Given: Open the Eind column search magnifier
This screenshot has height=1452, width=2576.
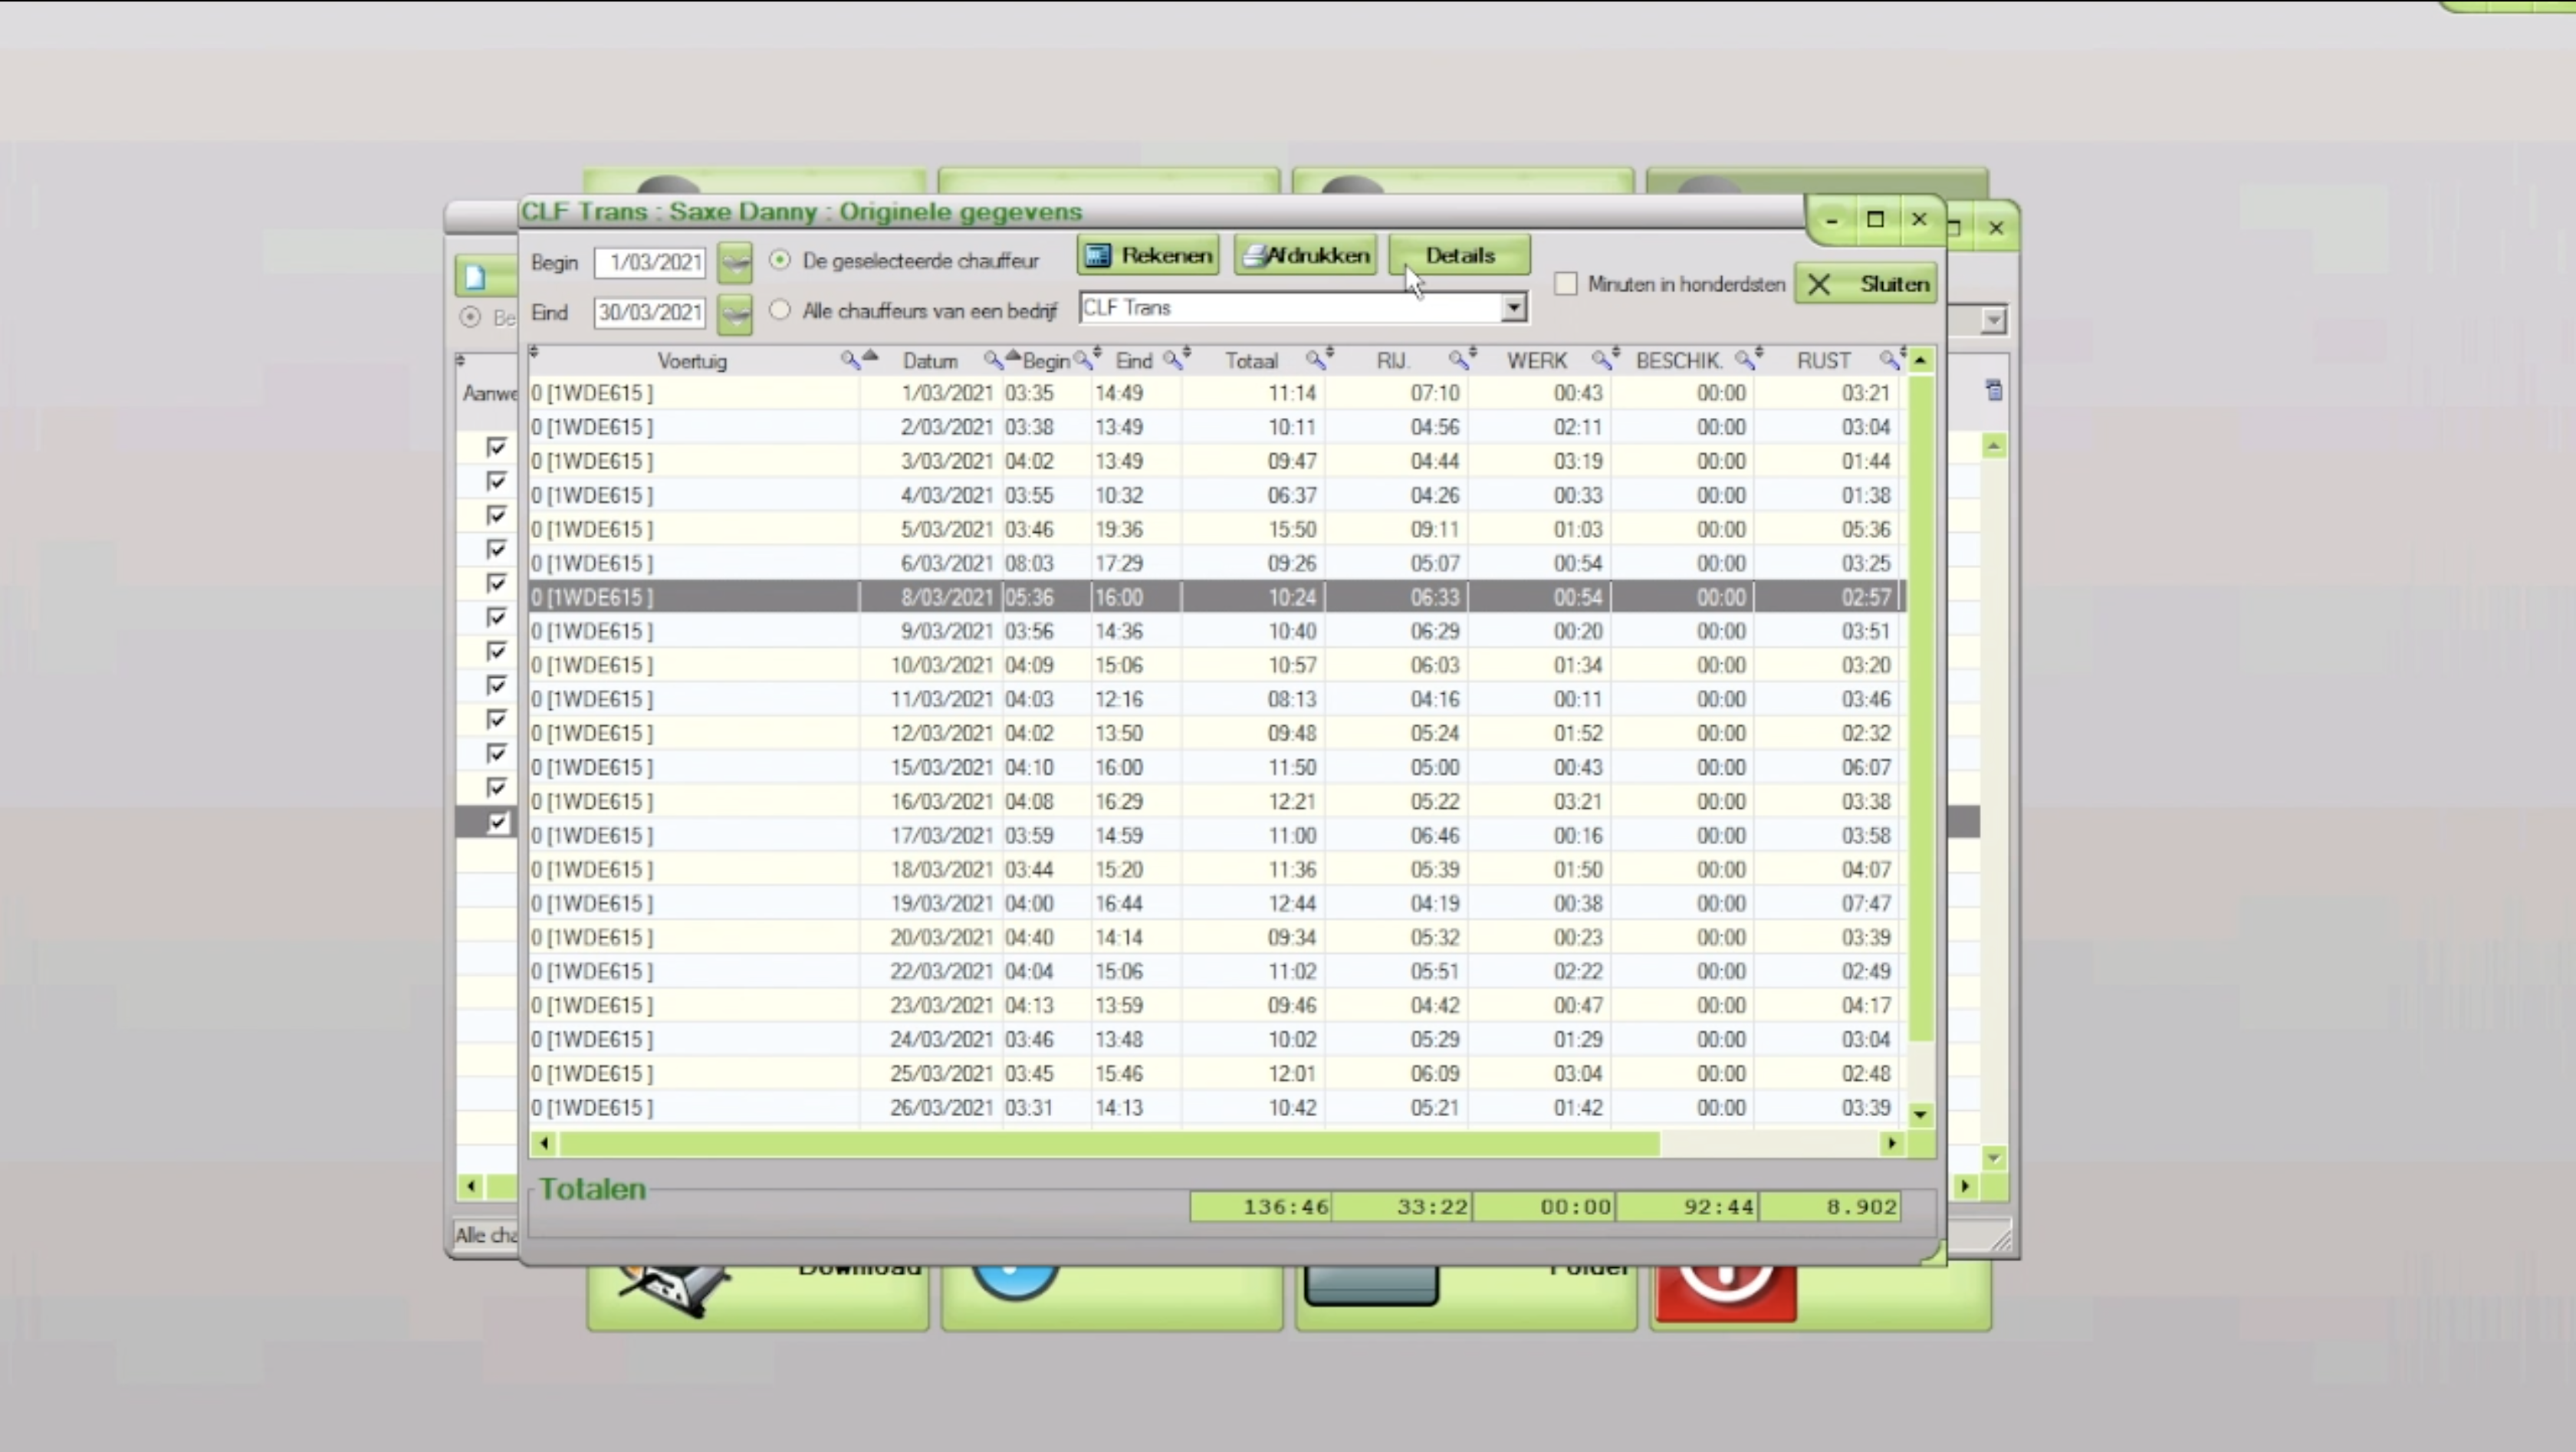Looking at the screenshot, I should click(x=1172, y=360).
